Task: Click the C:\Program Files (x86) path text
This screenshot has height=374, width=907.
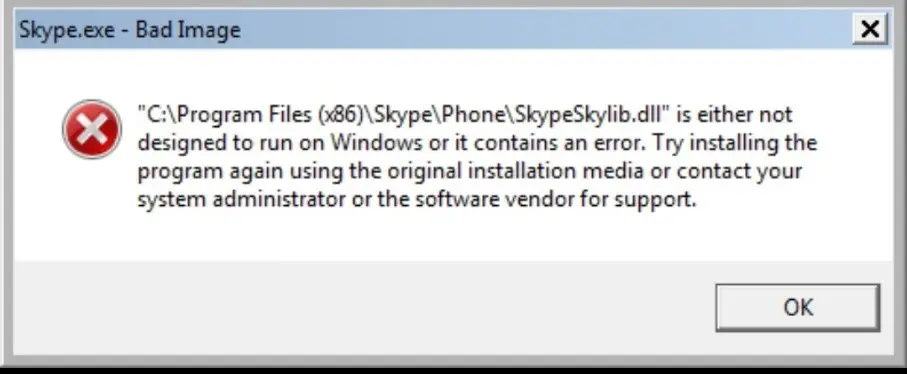Action: [x=257, y=115]
